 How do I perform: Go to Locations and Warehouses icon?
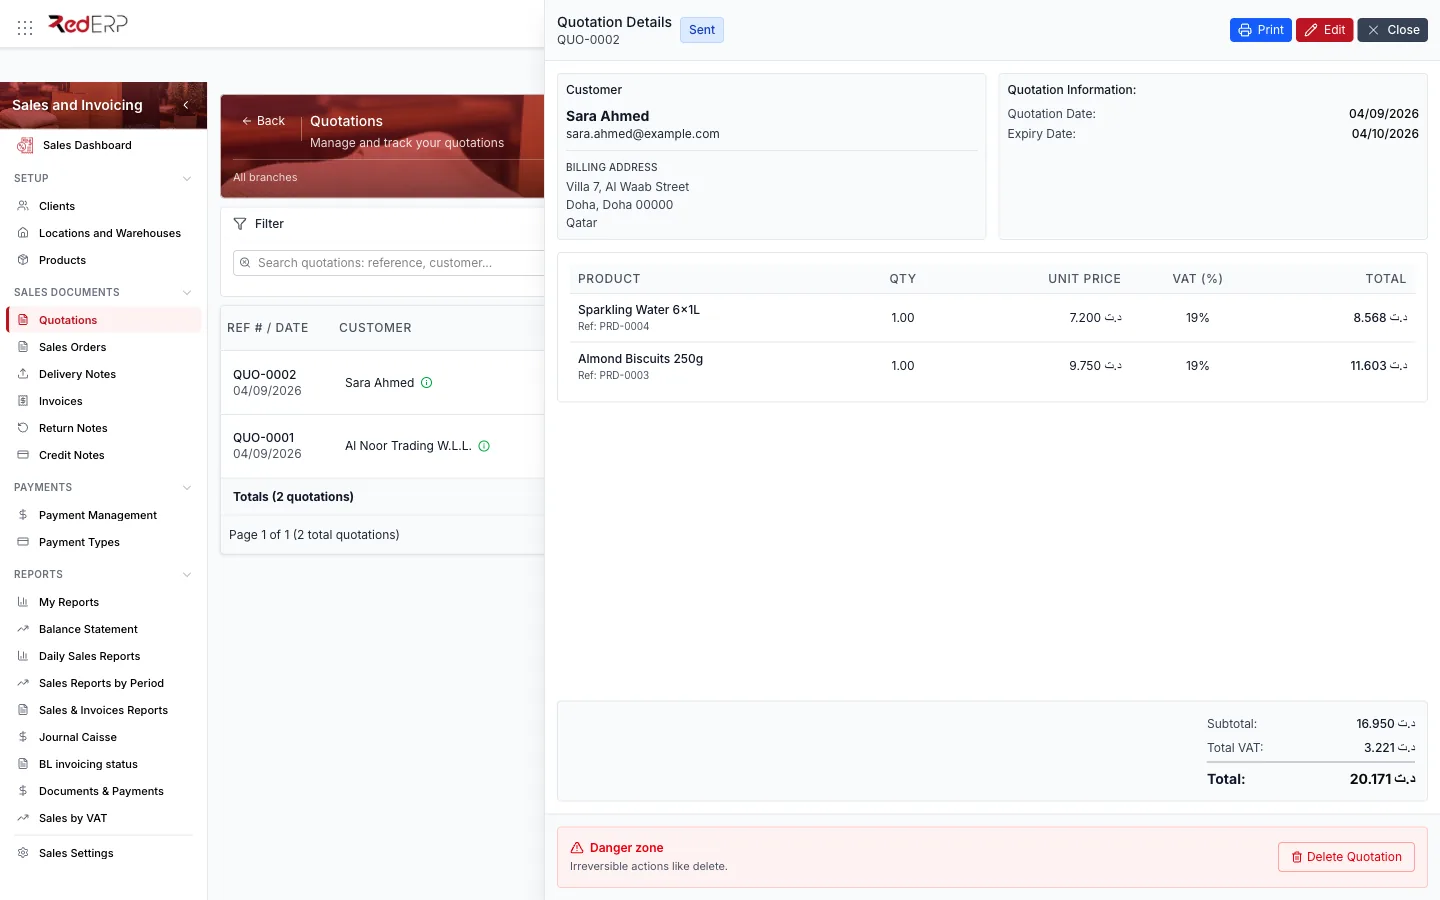coord(23,233)
